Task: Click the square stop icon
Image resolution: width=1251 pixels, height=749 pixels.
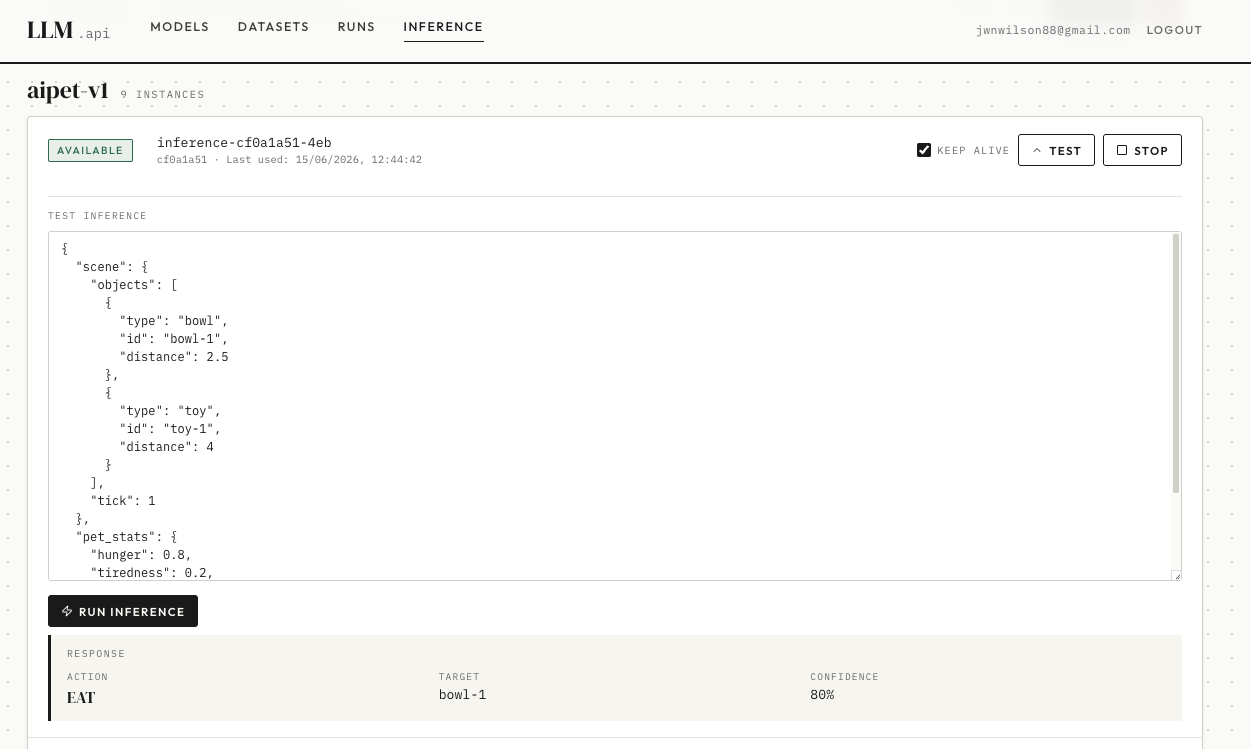Action: [1122, 150]
